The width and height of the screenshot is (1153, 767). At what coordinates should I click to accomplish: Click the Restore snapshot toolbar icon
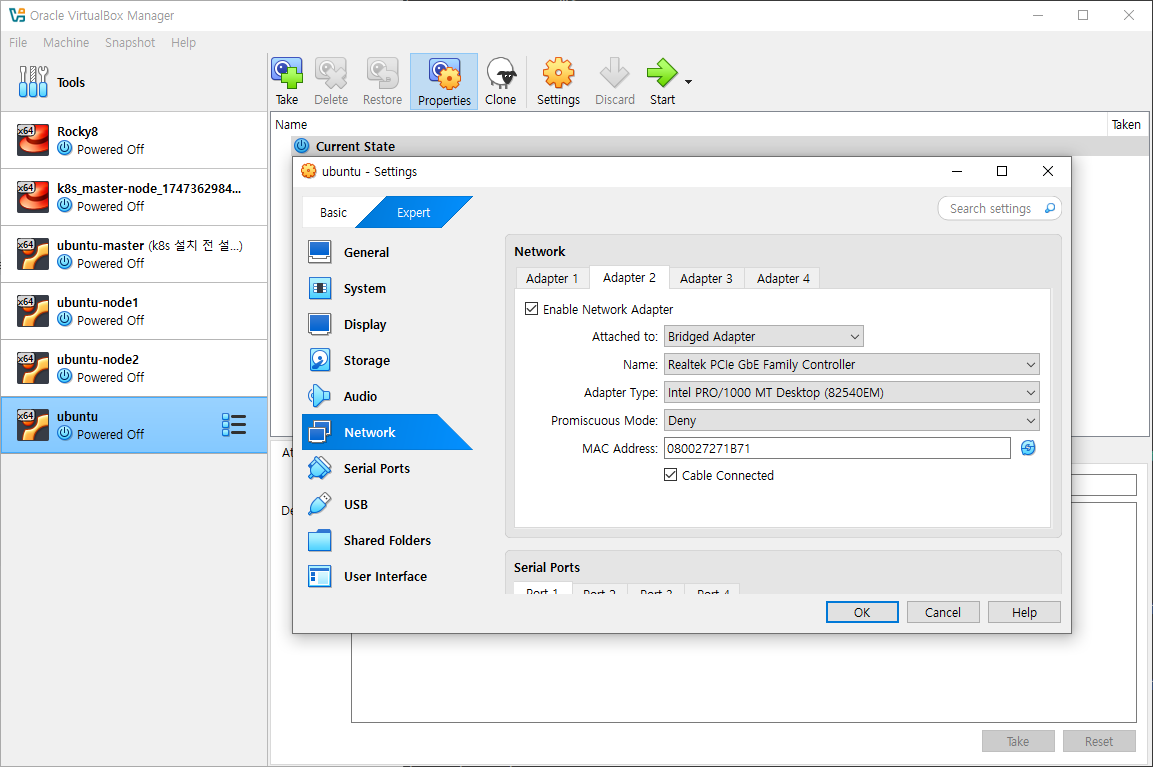(382, 82)
